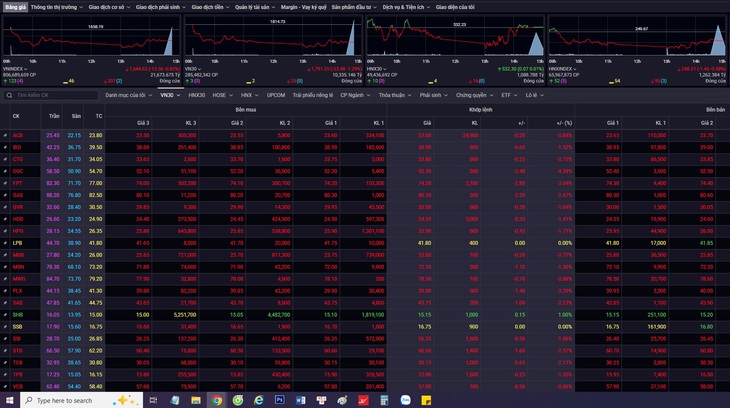The width and height of the screenshot is (730, 408).
Task: Open the Thông tin thị trường menu
Action: pyautogui.click(x=57, y=7)
